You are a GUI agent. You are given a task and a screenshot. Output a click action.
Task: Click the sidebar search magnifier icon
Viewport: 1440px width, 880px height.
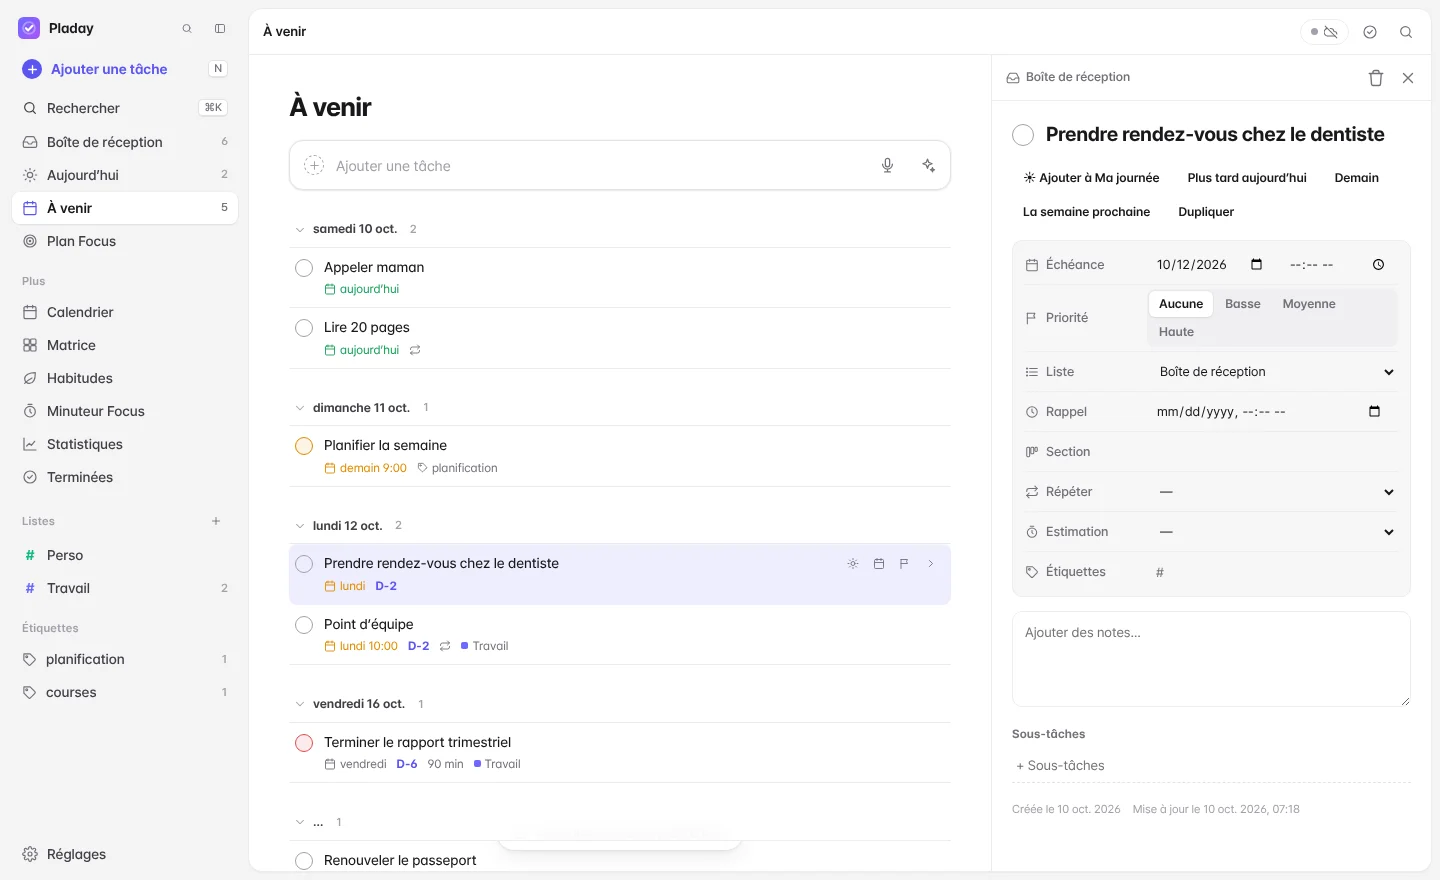click(187, 29)
